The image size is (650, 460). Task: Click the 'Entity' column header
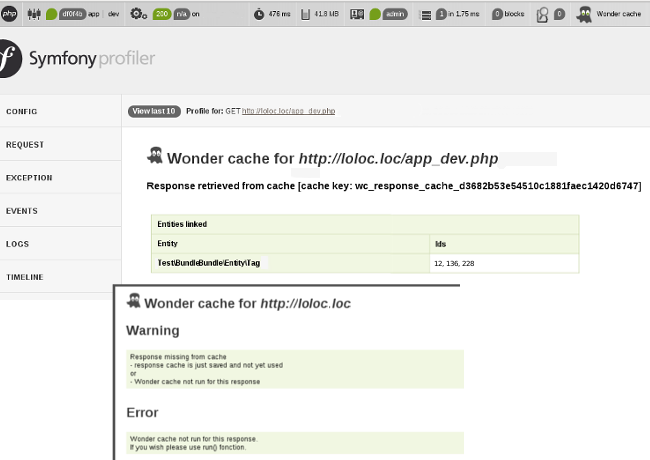tap(291, 244)
